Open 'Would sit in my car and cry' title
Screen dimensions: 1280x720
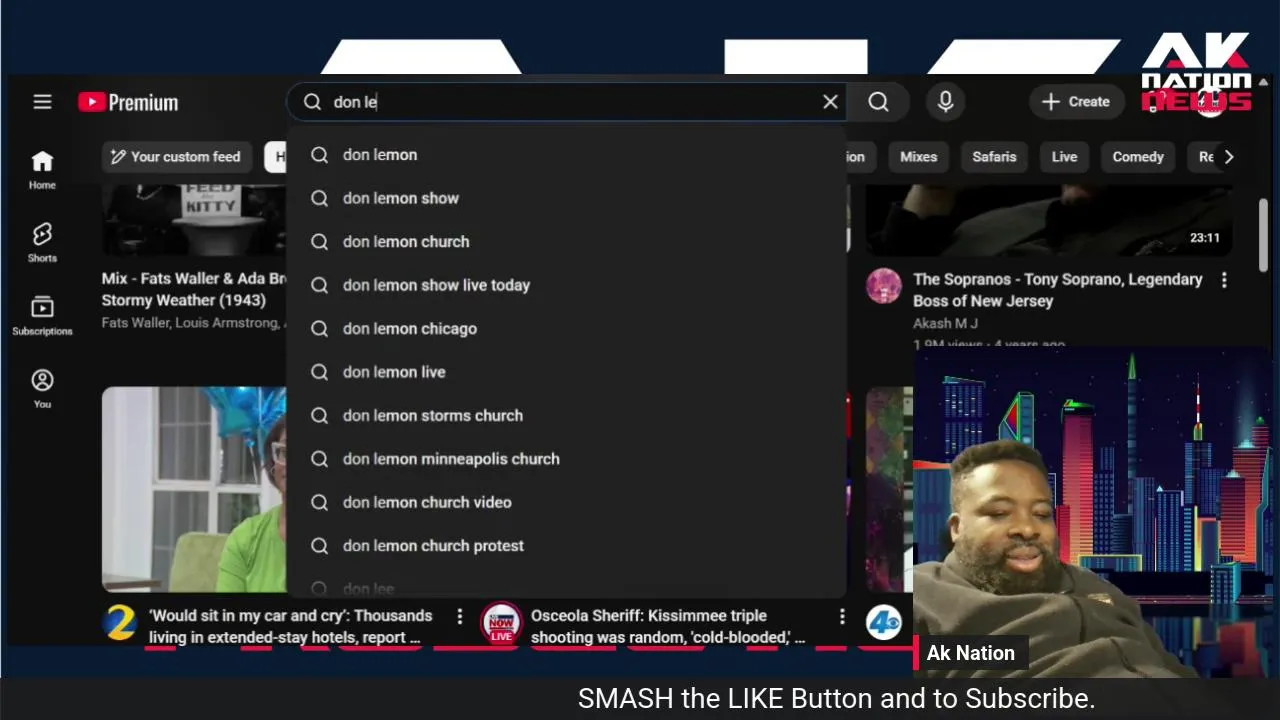tap(291, 627)
